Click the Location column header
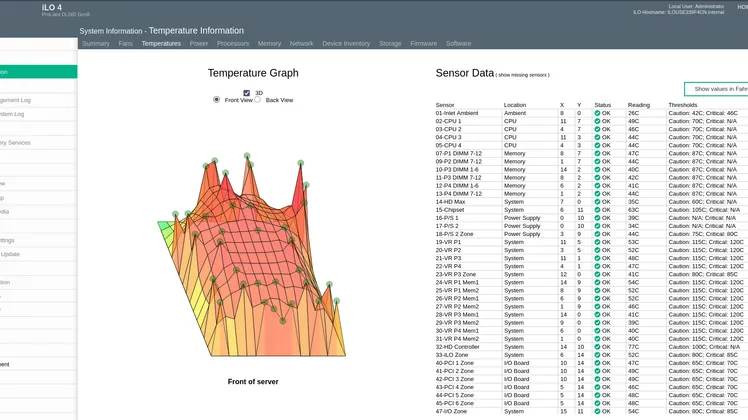Viewport: 748px width, 420px height. click(515, 105)
